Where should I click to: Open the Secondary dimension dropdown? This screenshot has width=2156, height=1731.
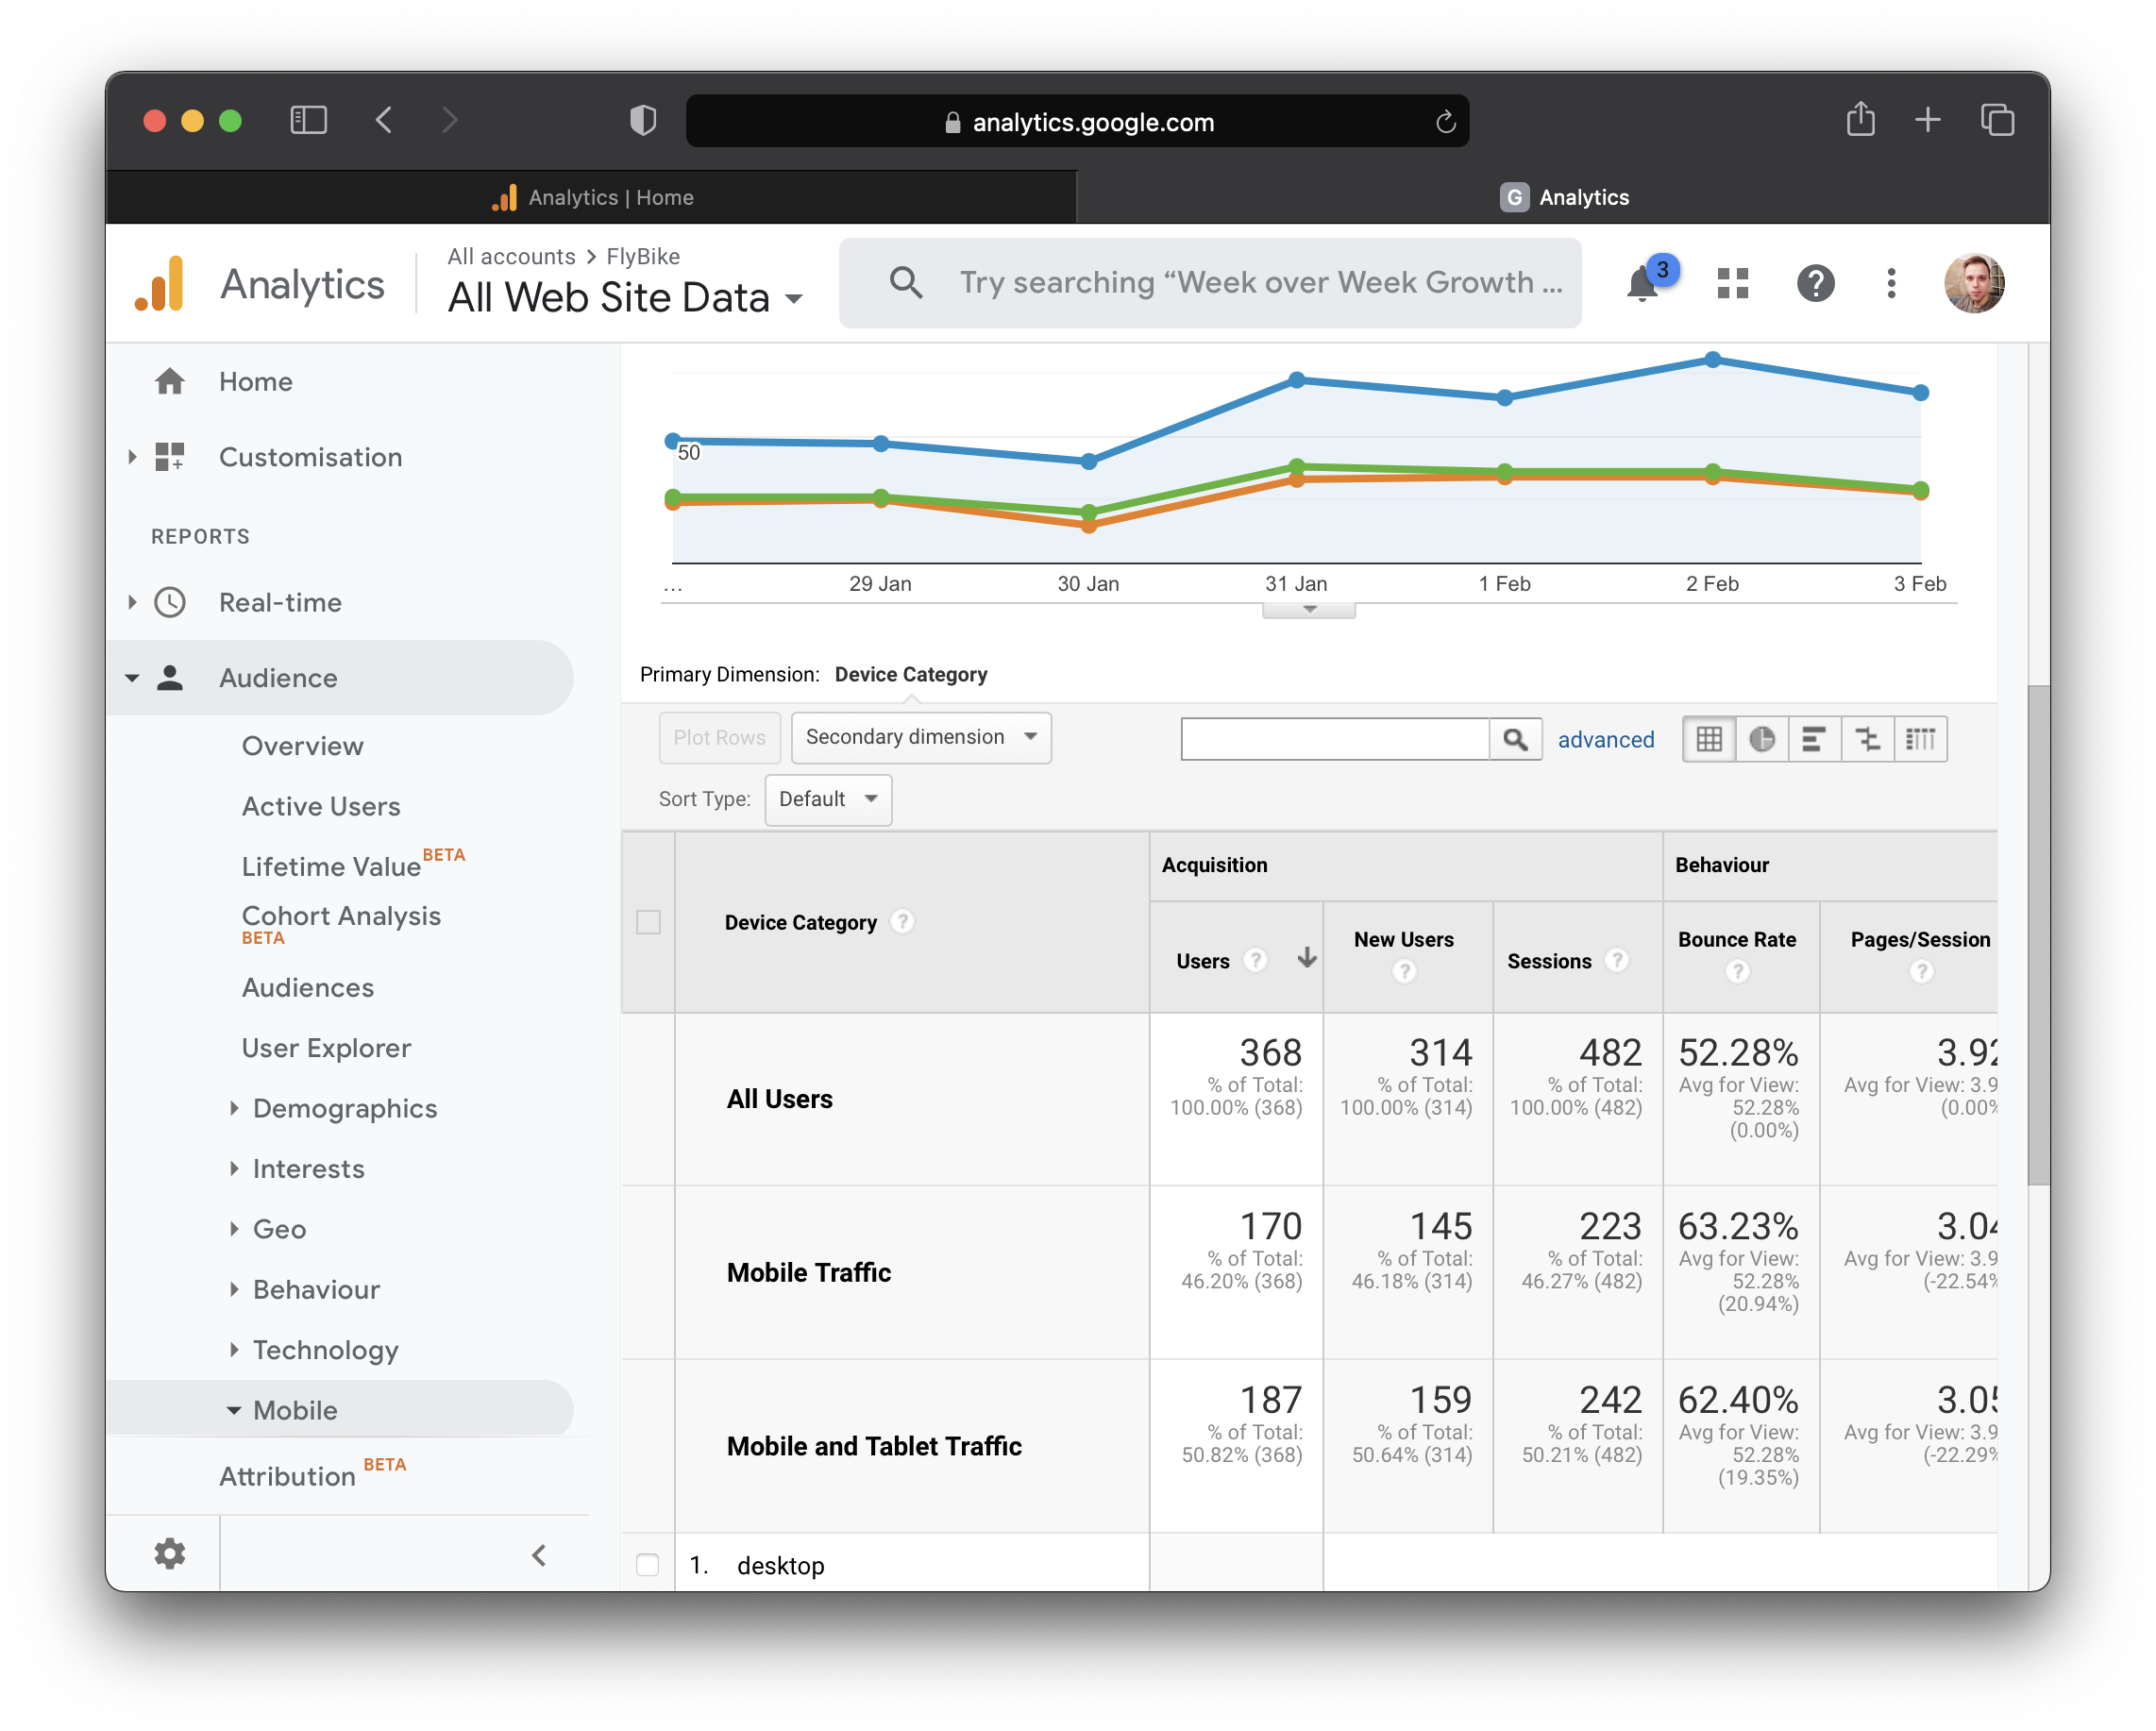click(x=920, y=737)
